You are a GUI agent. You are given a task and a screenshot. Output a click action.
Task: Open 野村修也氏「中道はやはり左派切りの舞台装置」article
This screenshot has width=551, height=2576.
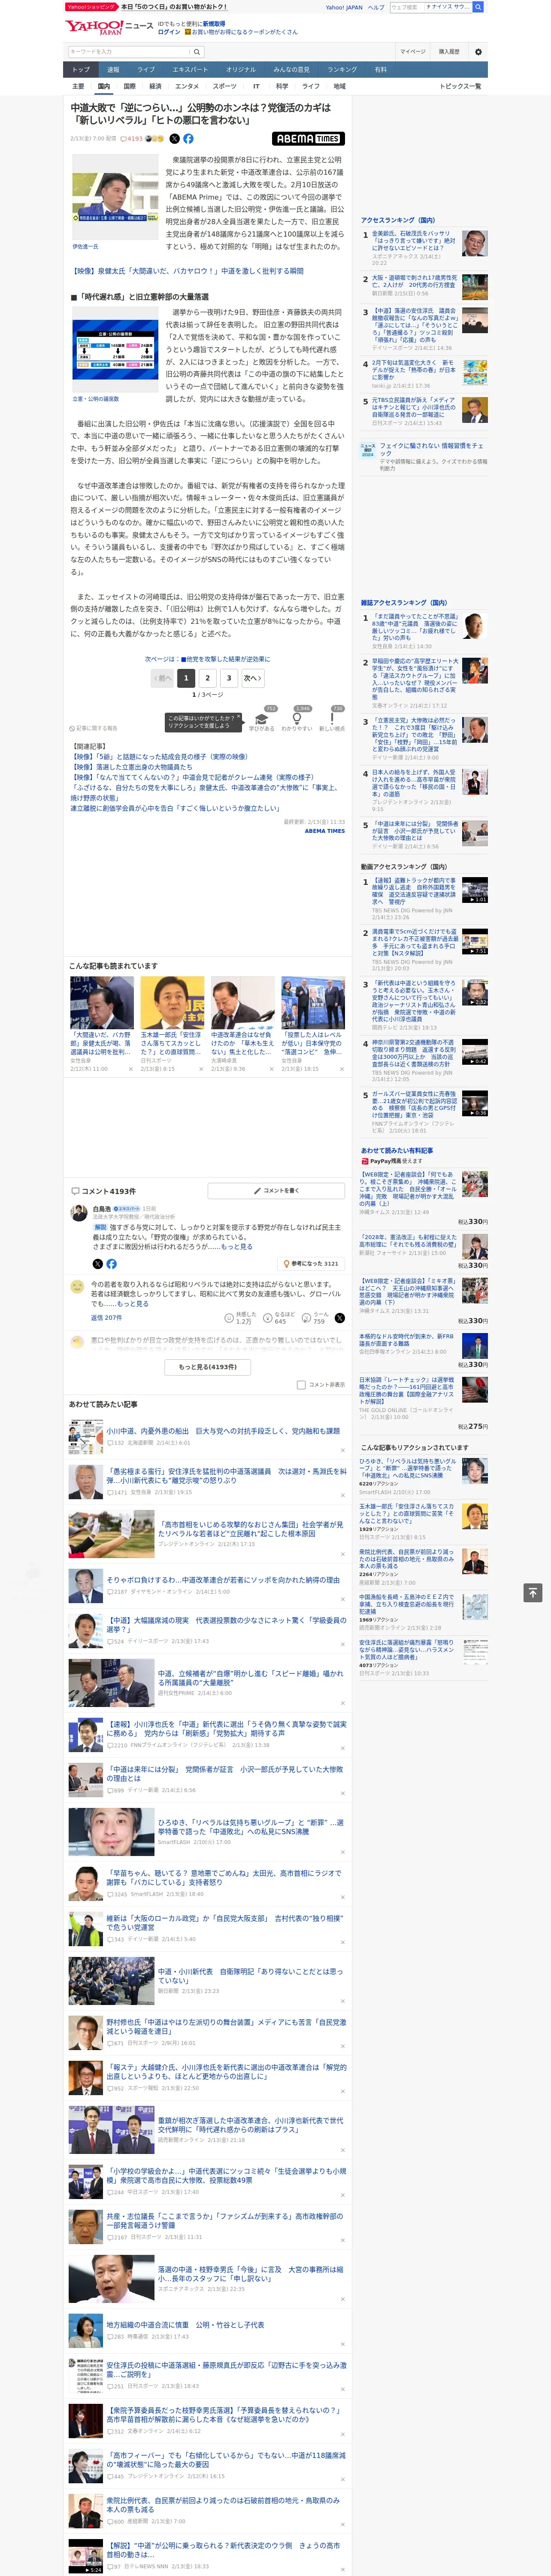point(226,2026)
